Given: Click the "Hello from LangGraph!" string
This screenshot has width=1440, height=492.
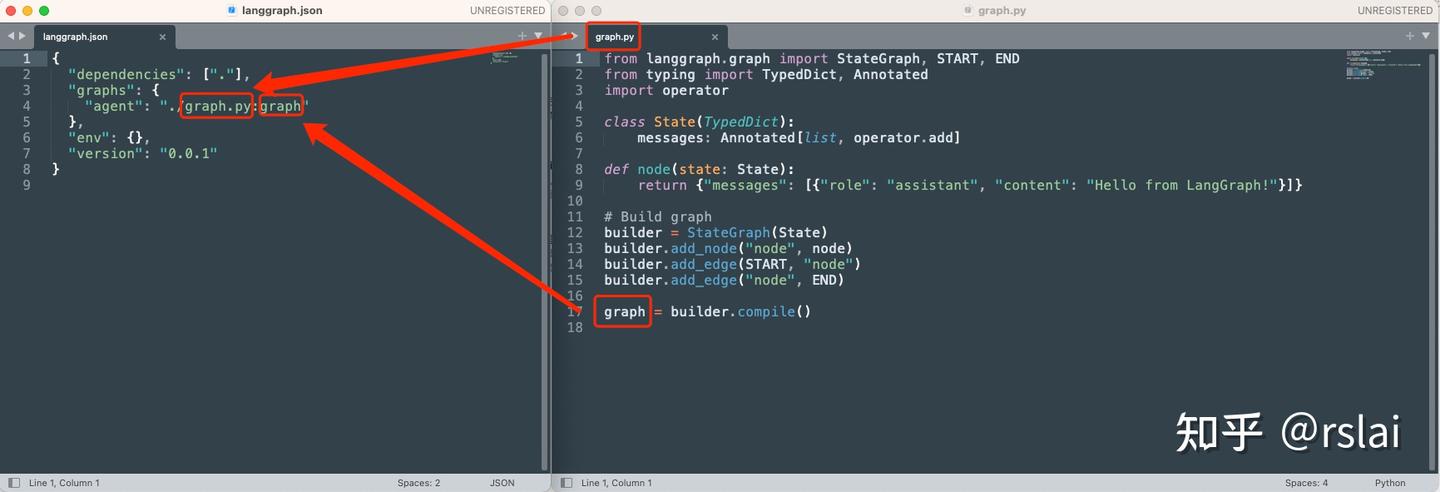Looking at the screenshot, I should pyautogui.click(x=1183, y=185).
